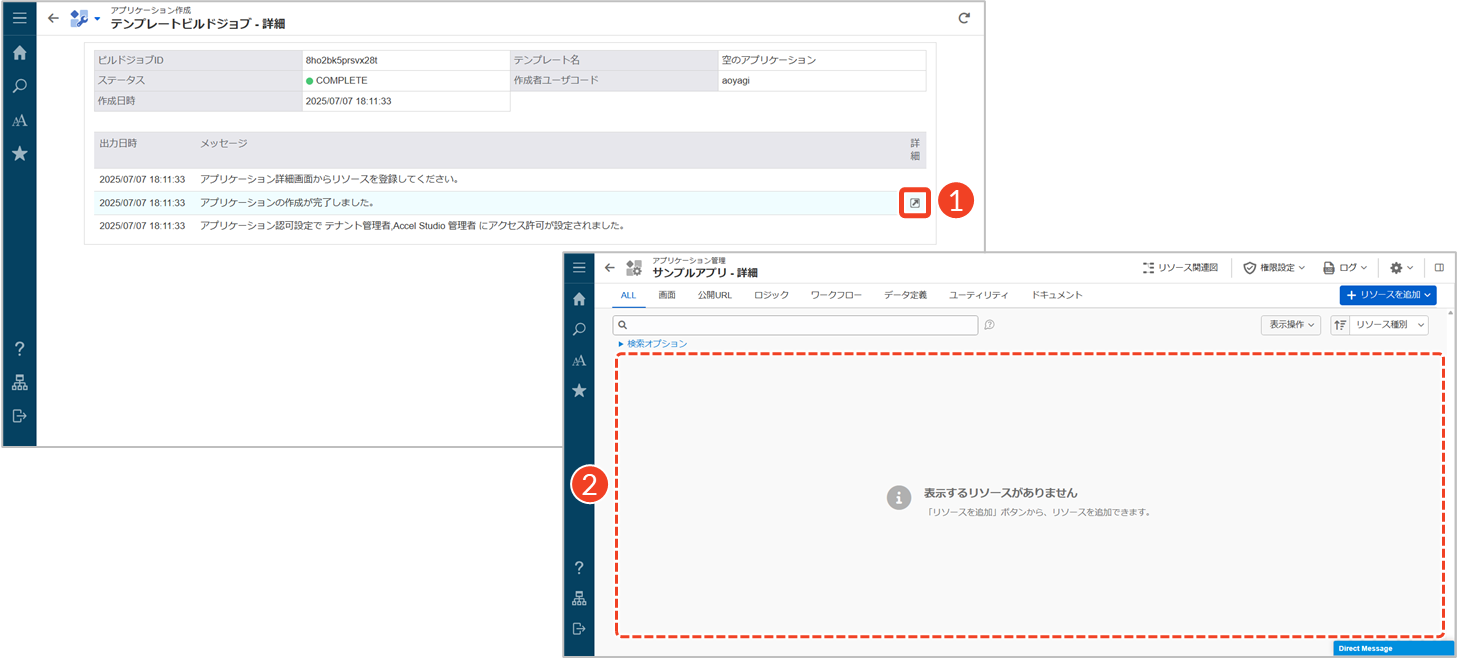The height and width of the screenshot is (660, 1459).
Task: Open the detail link icon for アプリケーションの作成が完了しました
Action: [914, 203]
